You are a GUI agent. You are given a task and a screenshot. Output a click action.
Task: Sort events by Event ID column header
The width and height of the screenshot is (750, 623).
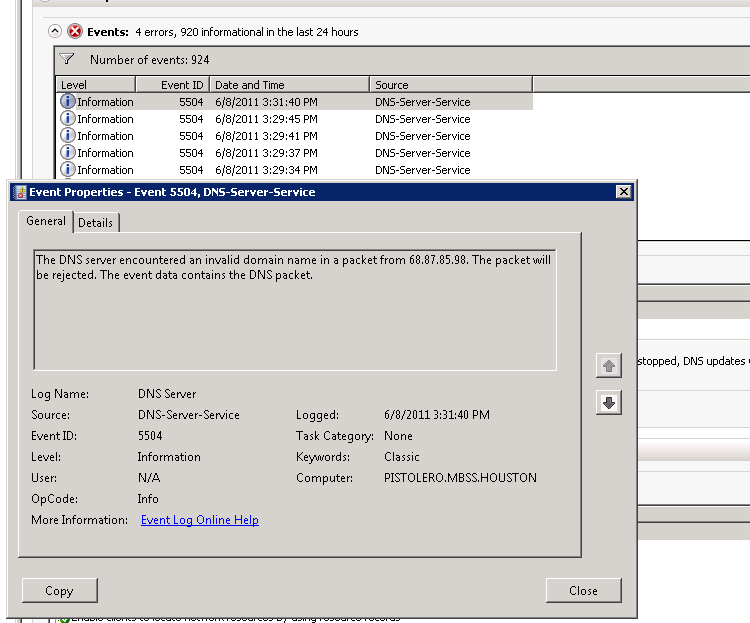(x=183, y=85)
